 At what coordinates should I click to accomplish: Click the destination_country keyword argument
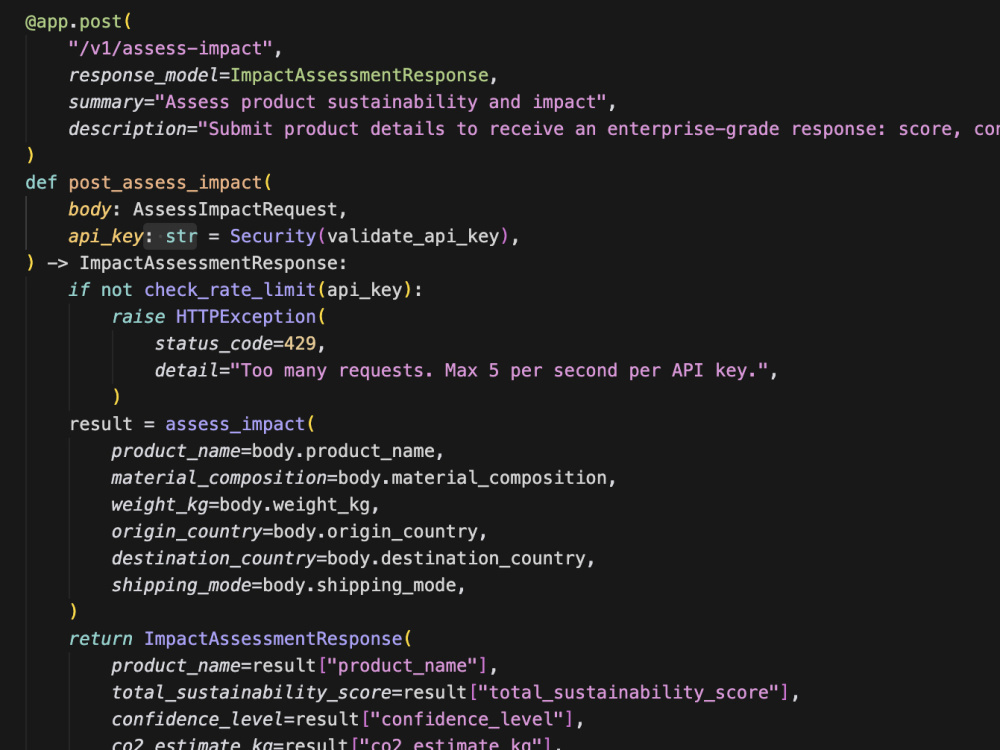point(214,557)
